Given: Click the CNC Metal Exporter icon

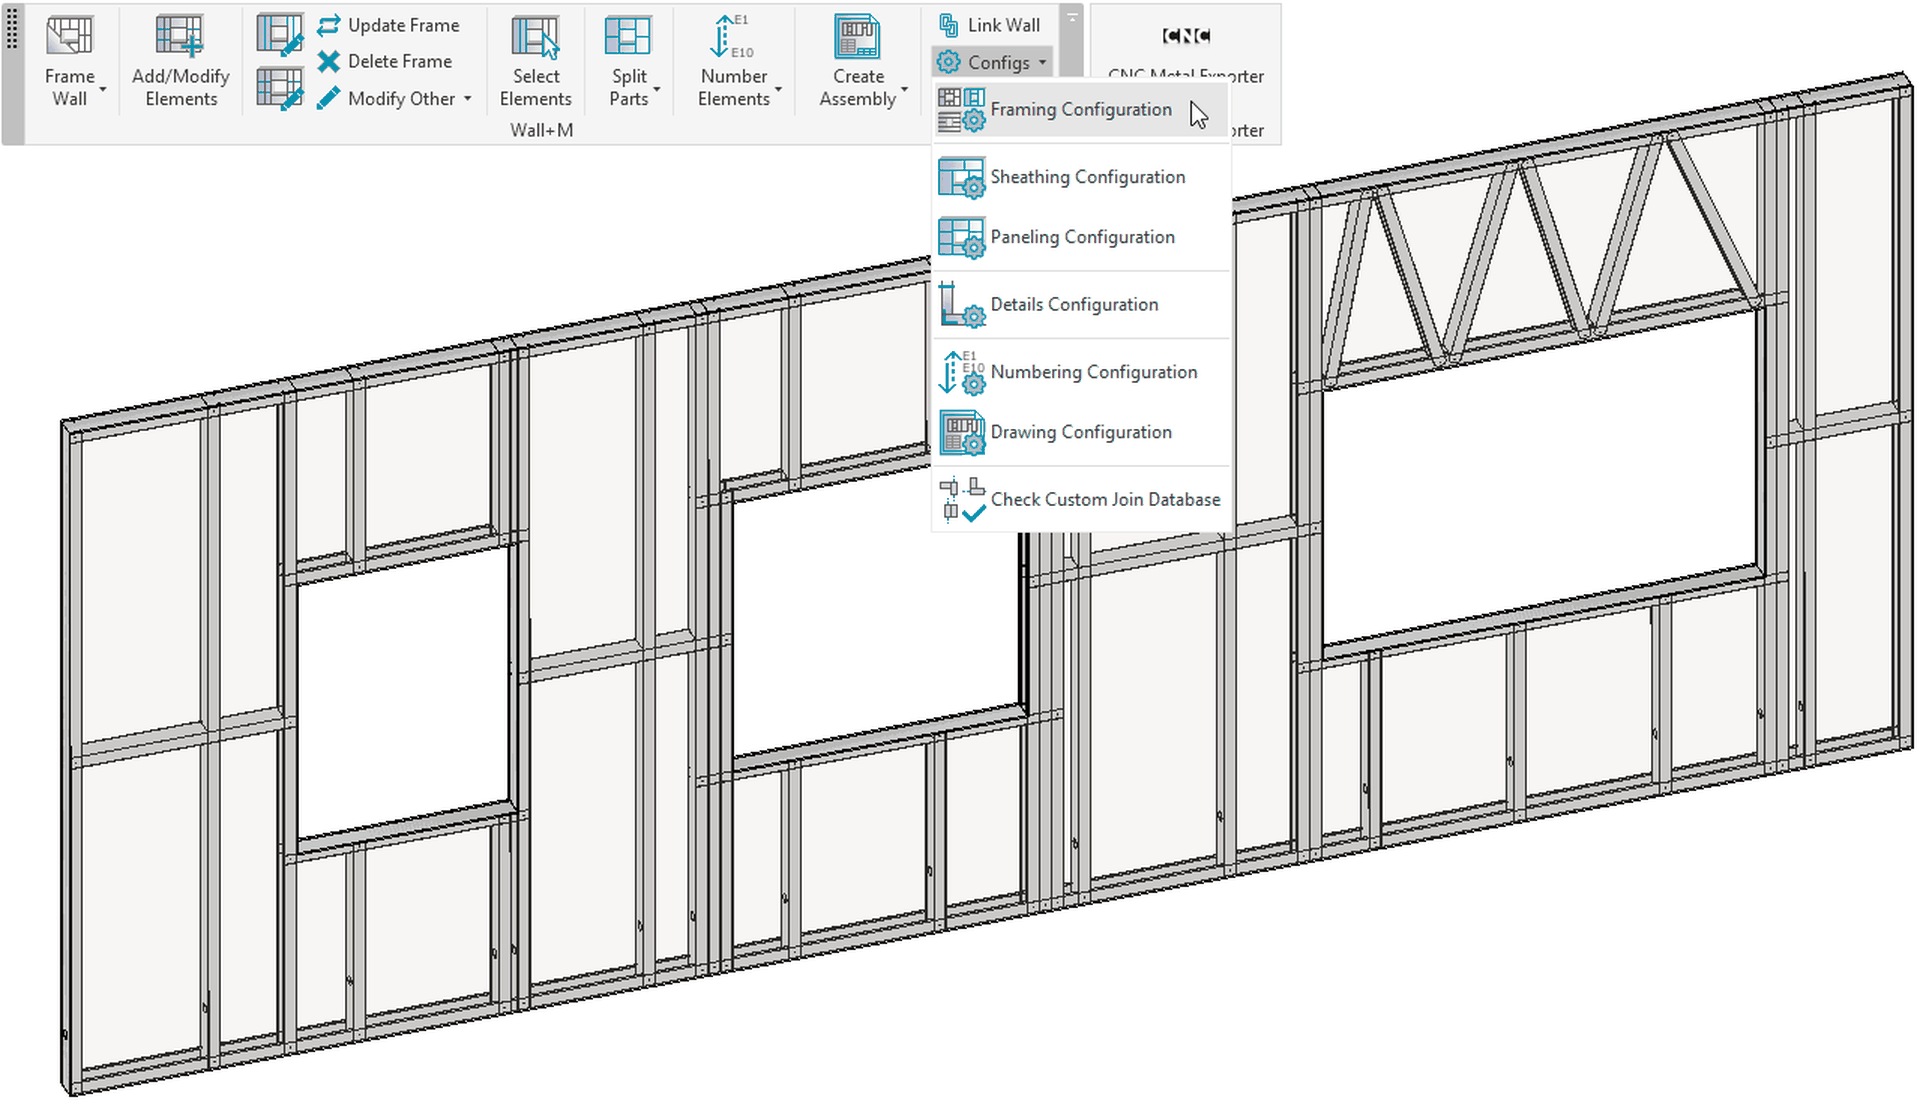Looking at the screenshot, I should pos(1186,37).
